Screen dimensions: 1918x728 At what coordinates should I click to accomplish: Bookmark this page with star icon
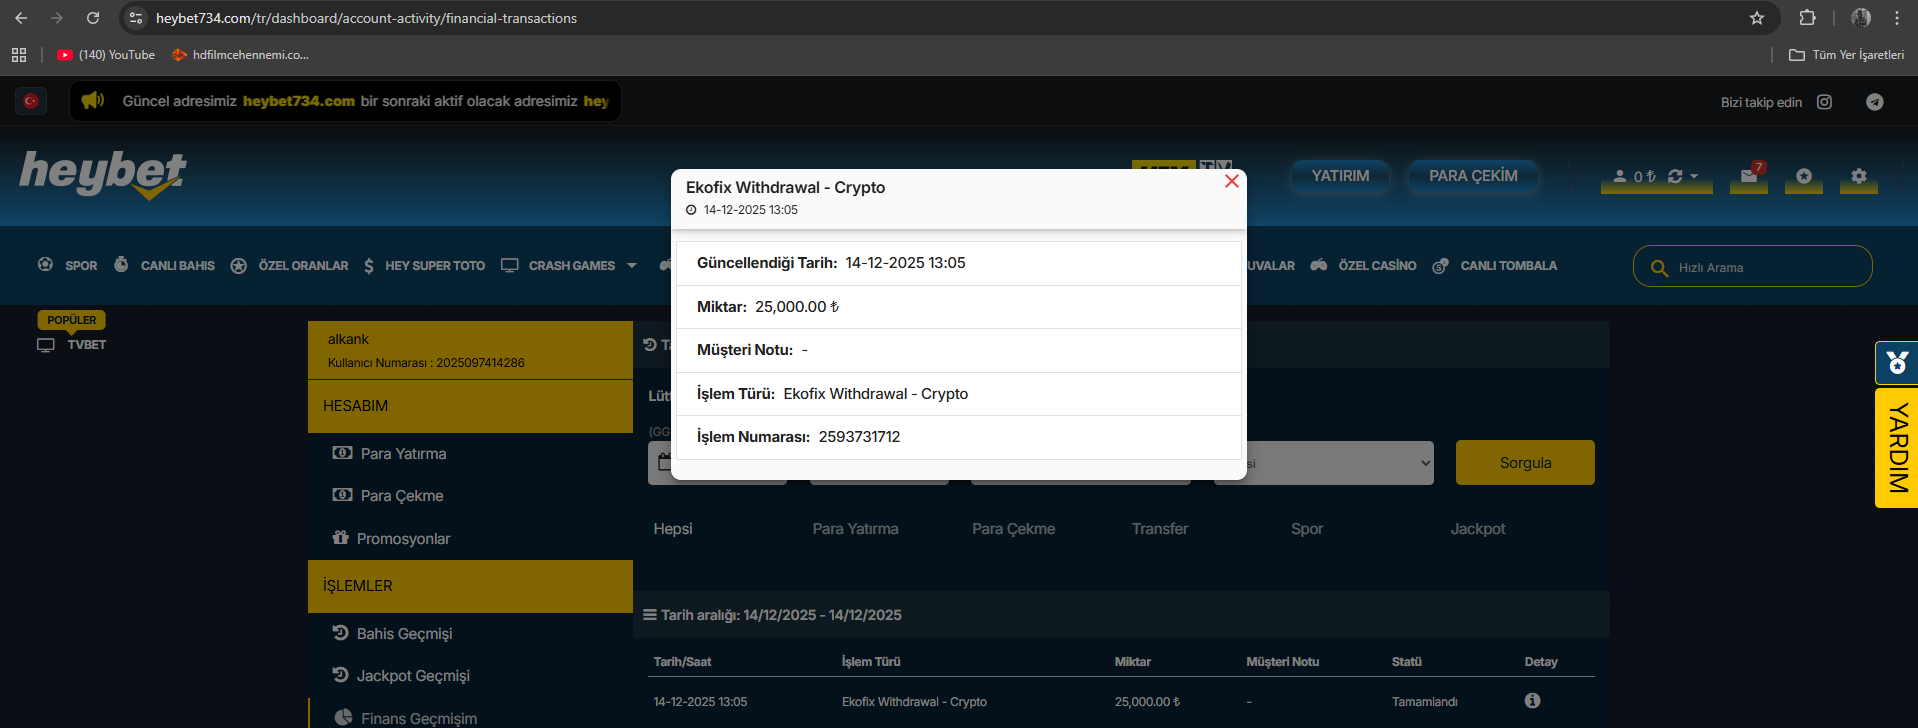pos(1757,18)
